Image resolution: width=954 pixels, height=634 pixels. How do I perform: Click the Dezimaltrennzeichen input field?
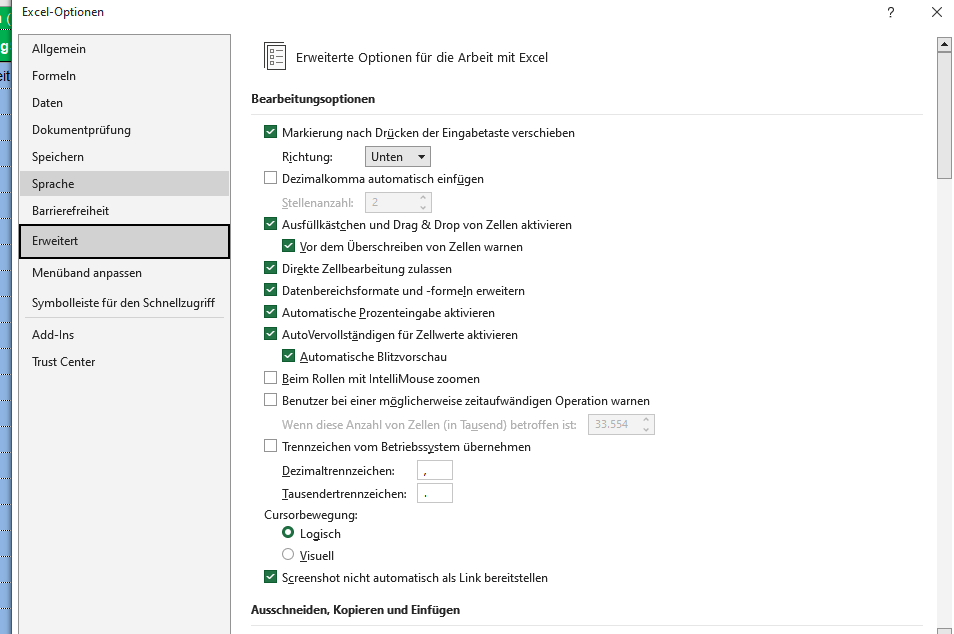point(434,470)
